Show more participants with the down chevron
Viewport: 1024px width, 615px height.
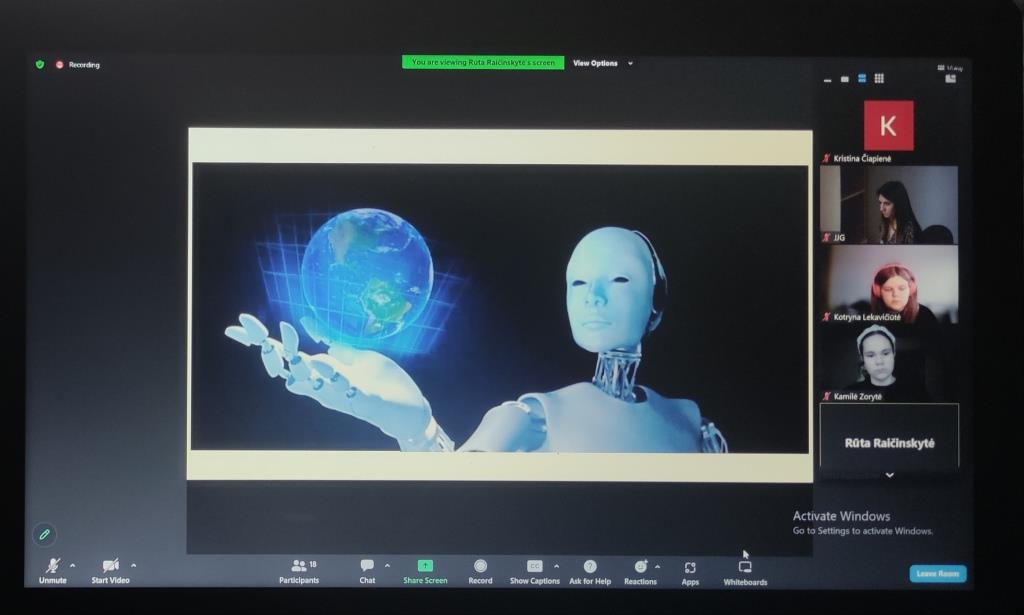pos(889,475)
